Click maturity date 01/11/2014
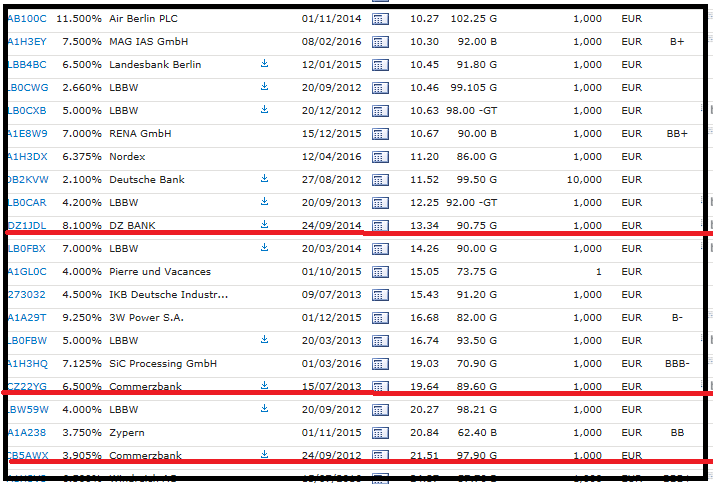The height and width of the screenshot is (484, 713). coord(331,19)
